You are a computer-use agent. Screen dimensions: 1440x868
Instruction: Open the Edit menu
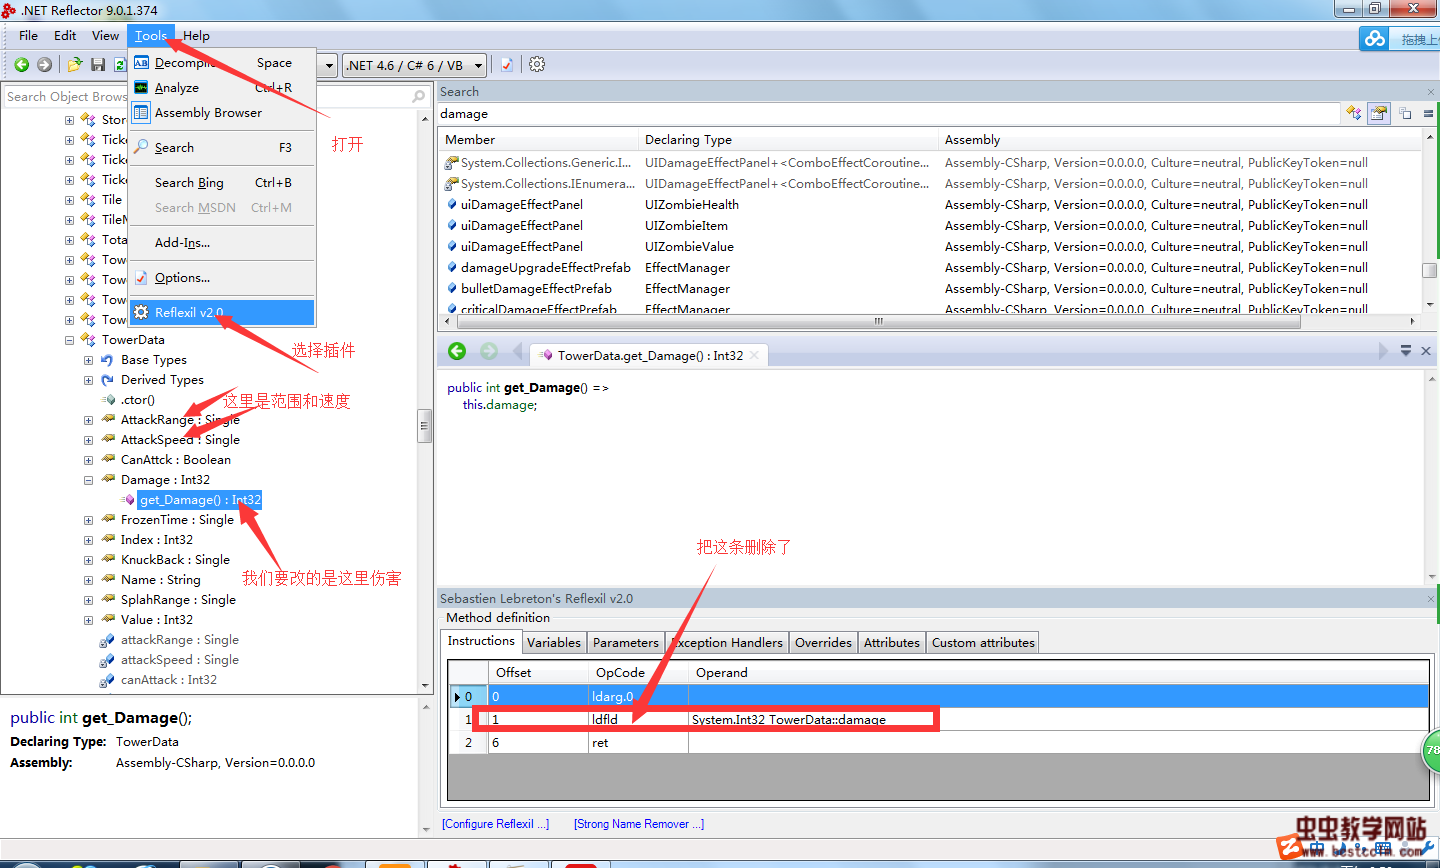point(65,35)
